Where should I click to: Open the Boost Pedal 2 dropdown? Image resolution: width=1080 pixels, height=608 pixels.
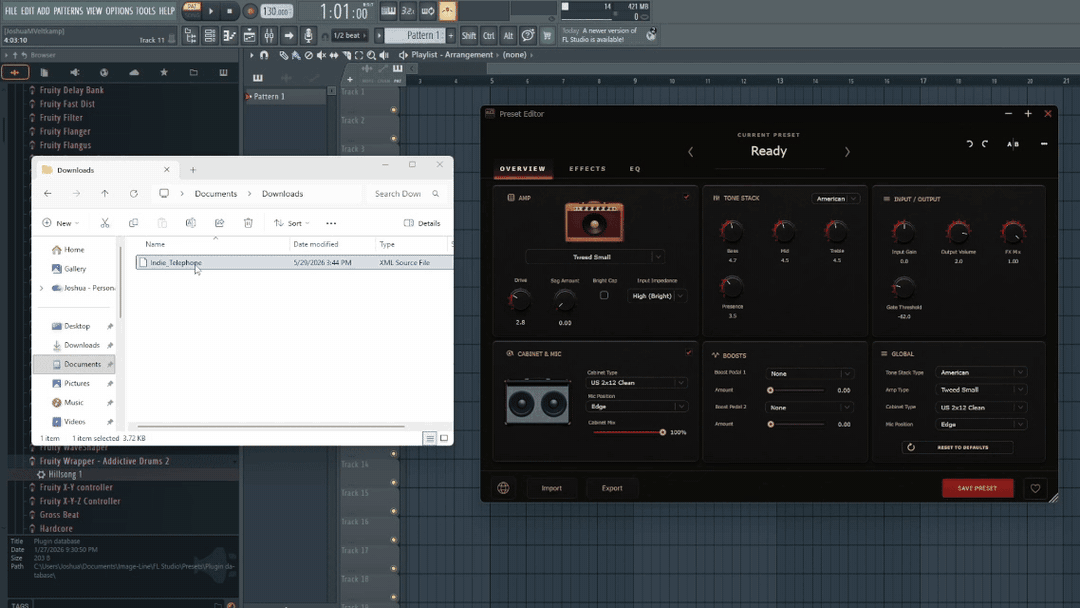pos(809,408)
